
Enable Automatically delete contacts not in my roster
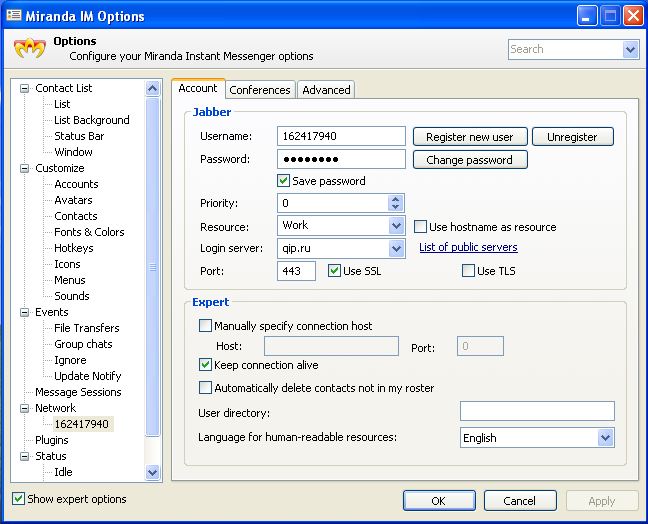205,388
